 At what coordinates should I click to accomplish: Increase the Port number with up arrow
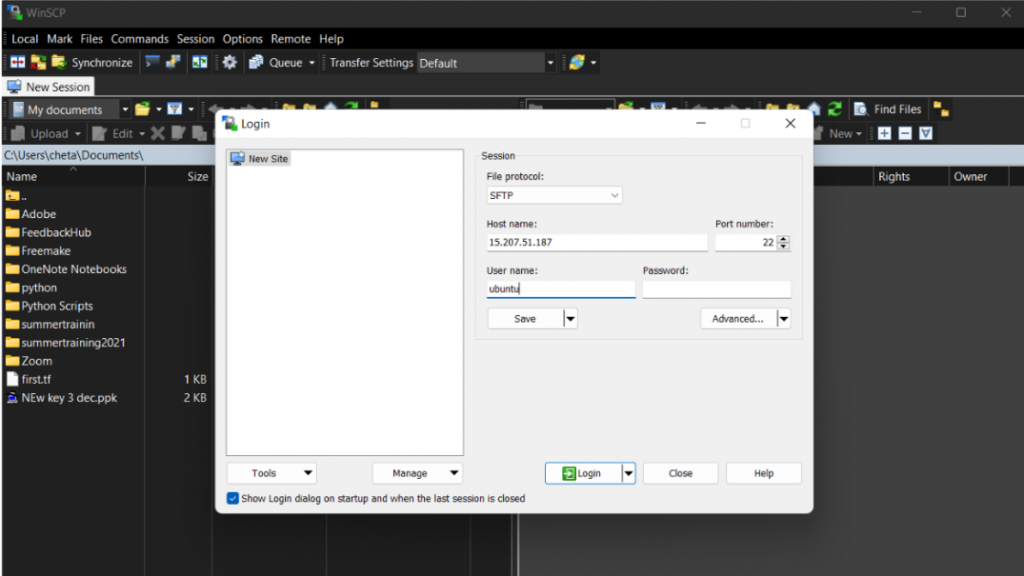[784, 238]
